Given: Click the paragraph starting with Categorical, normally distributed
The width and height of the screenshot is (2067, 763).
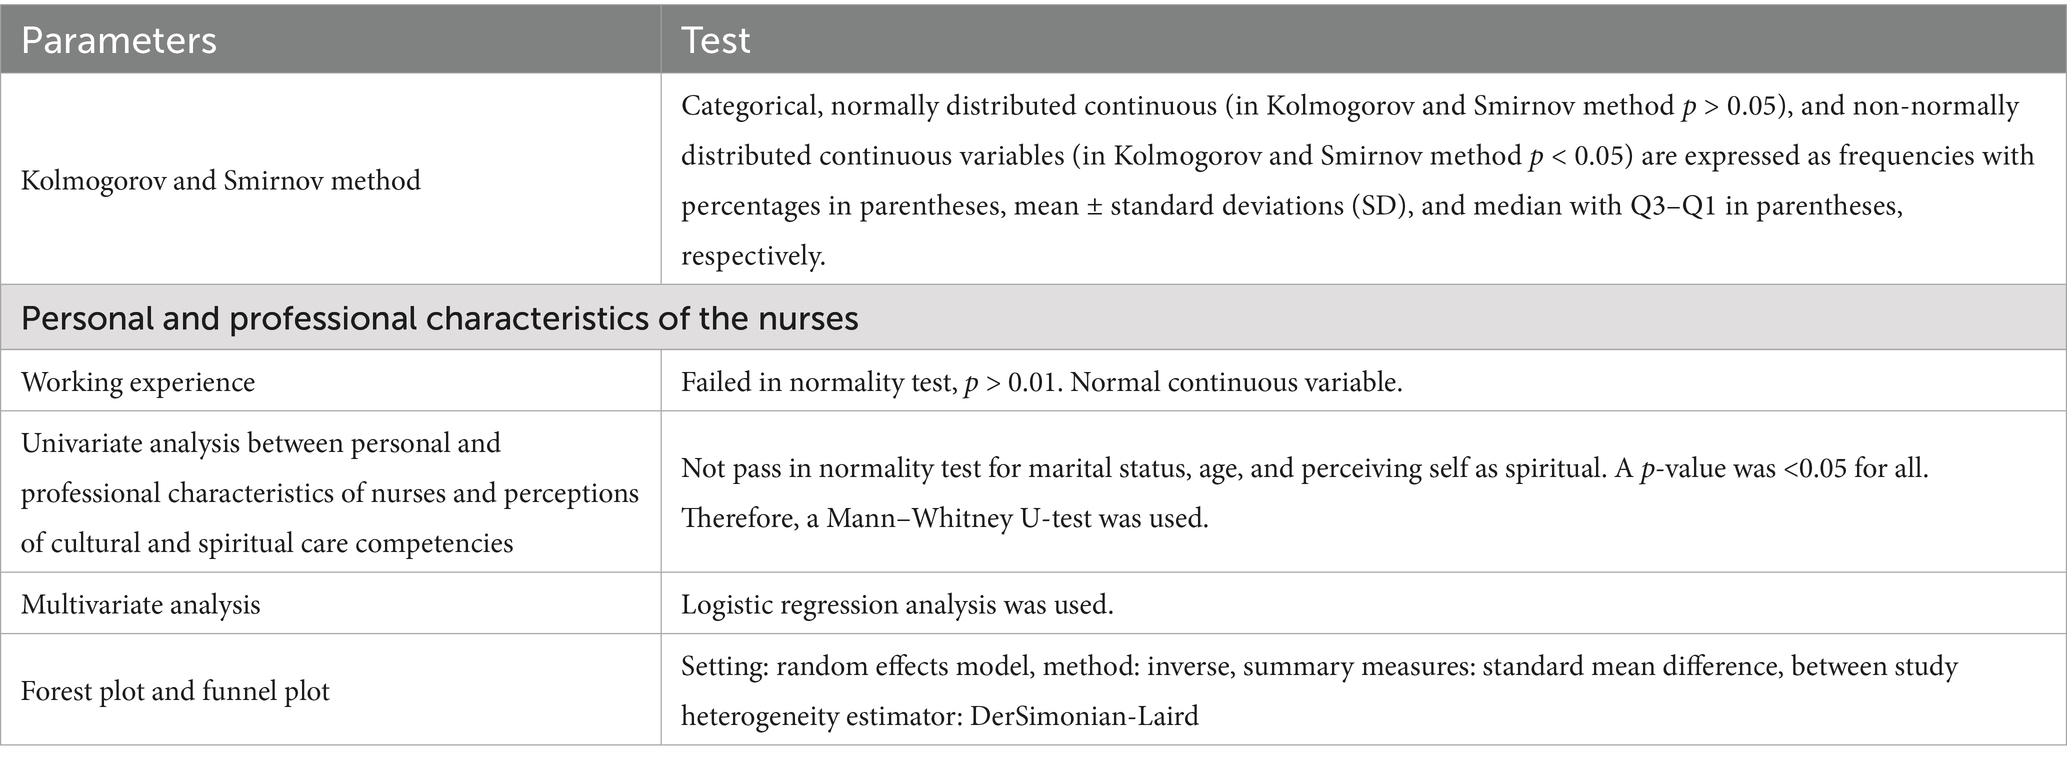Looking at the screenshot, I should [1350, 156].
